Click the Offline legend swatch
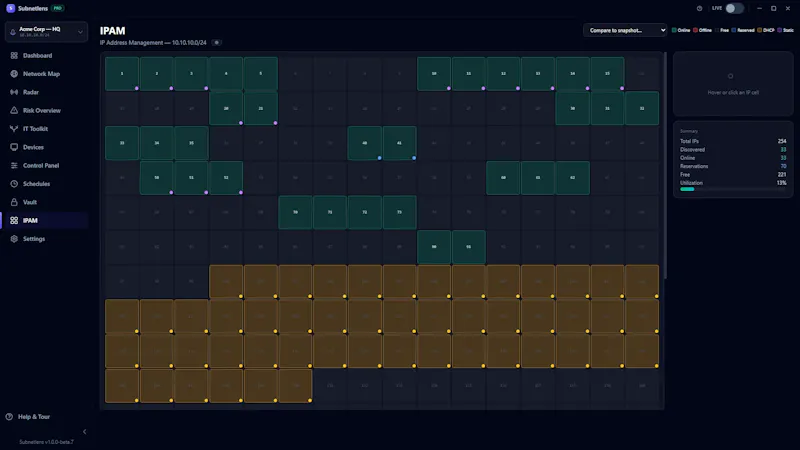Viewport: 800px width, 450px height. (x=695, y=30)
